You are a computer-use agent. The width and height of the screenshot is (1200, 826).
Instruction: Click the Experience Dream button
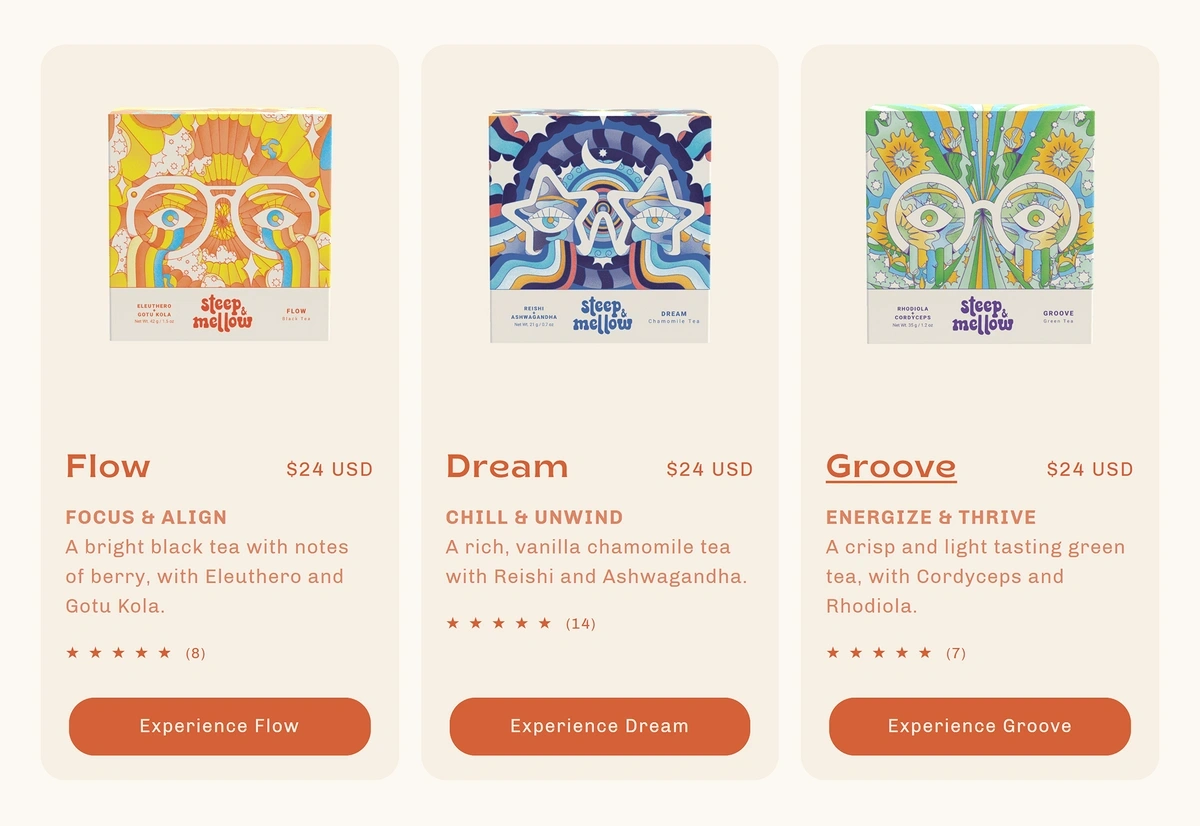point(599,726)
